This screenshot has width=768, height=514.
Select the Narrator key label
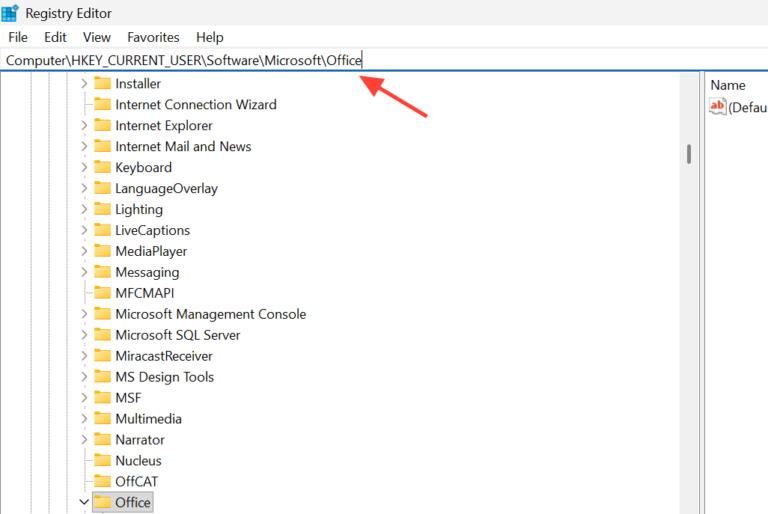[140, 440]
